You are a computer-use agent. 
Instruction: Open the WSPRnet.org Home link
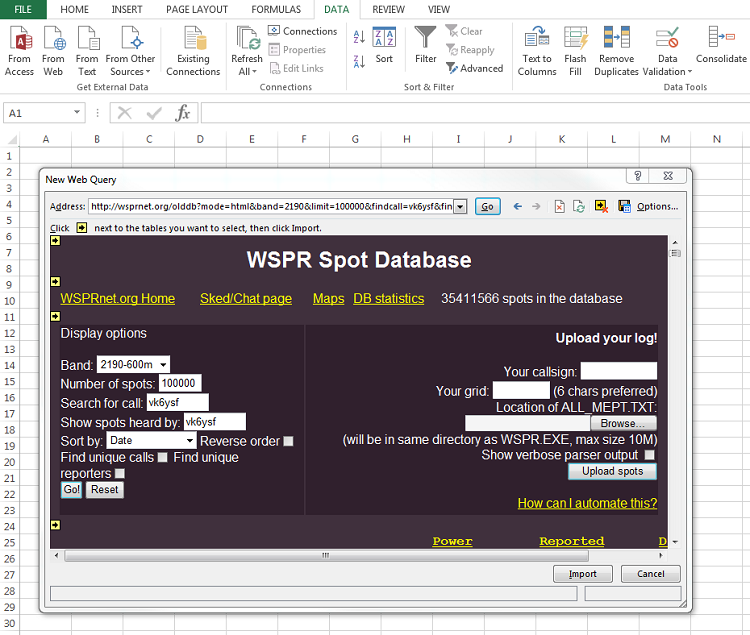pos(117,299)
